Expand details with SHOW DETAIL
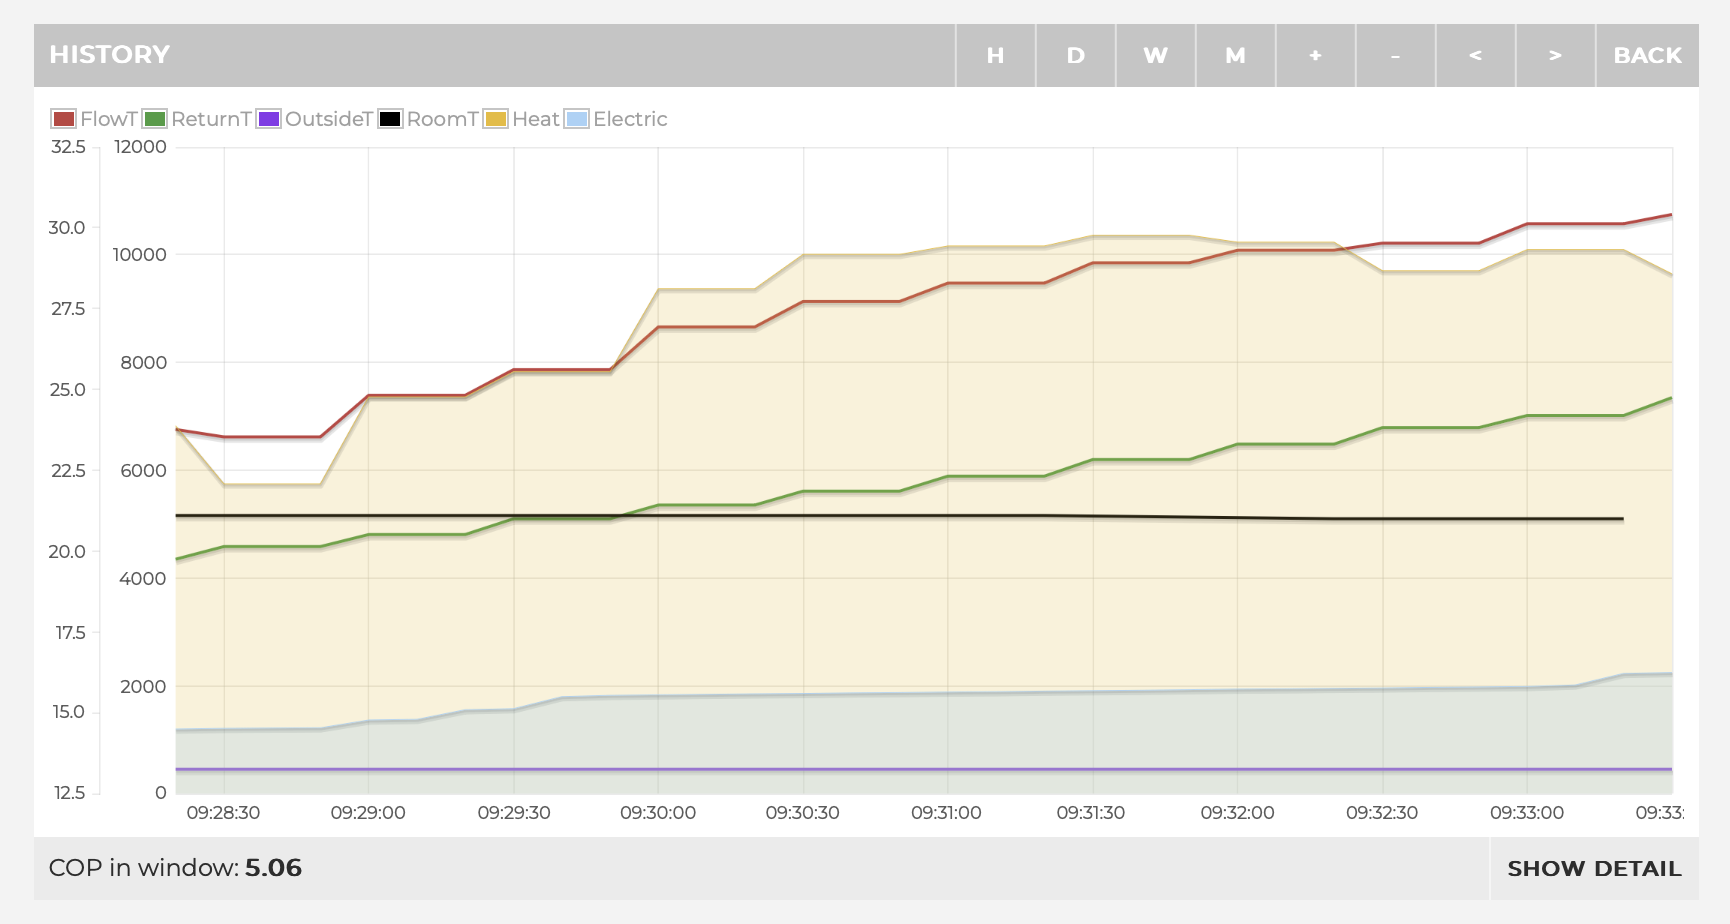Screen dimensions: 1730x924 tap(1594, 868)
